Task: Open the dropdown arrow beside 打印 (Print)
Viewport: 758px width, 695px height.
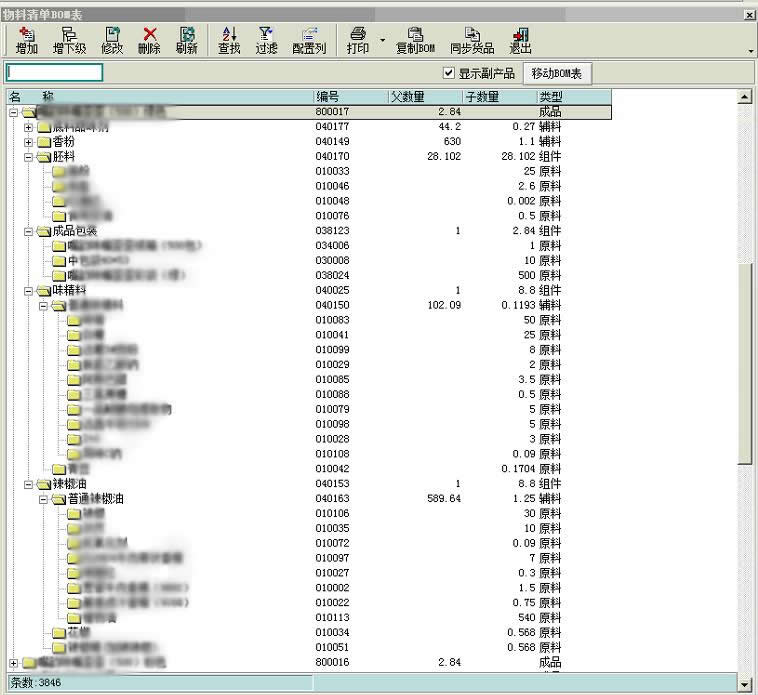Action: (x=382, y=41)
